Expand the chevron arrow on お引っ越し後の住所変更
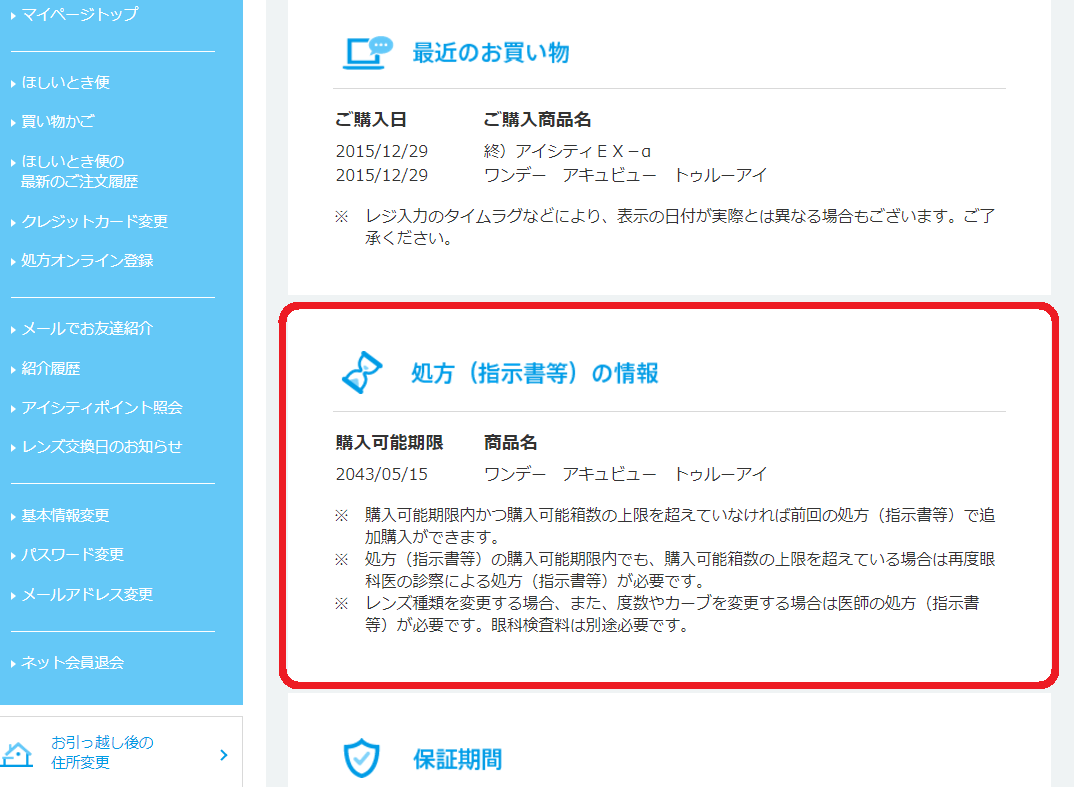 click(x=223, y=754)
